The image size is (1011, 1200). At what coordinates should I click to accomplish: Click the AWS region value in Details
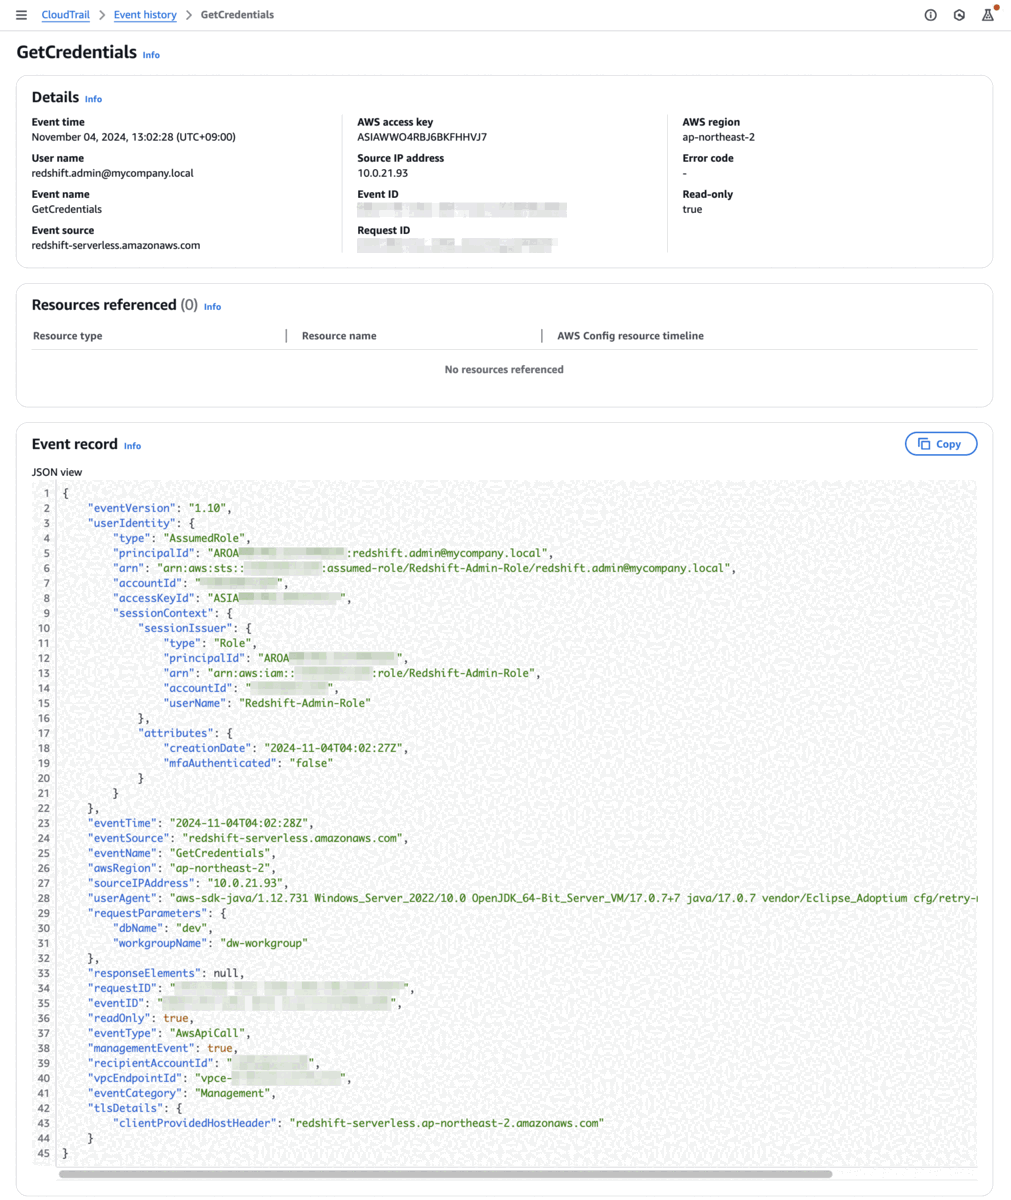tap(719, 137)
